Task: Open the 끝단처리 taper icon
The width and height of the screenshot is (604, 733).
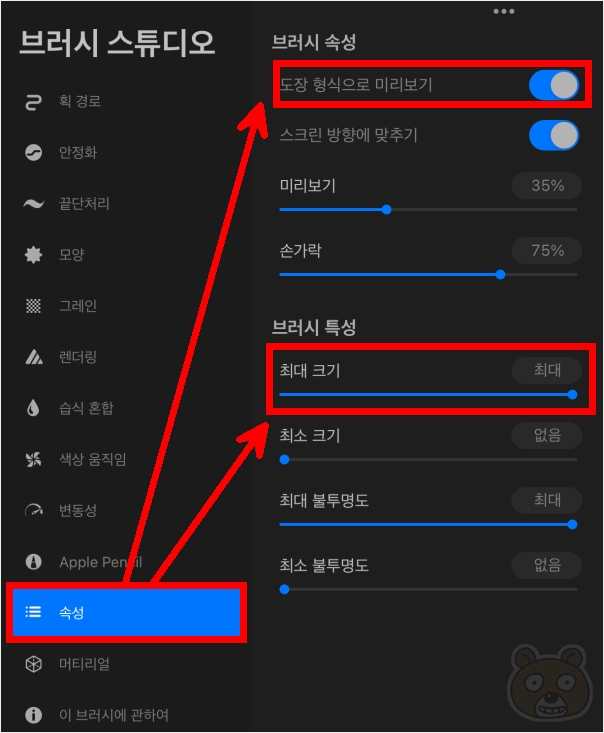Action: [x=34, y=204]
